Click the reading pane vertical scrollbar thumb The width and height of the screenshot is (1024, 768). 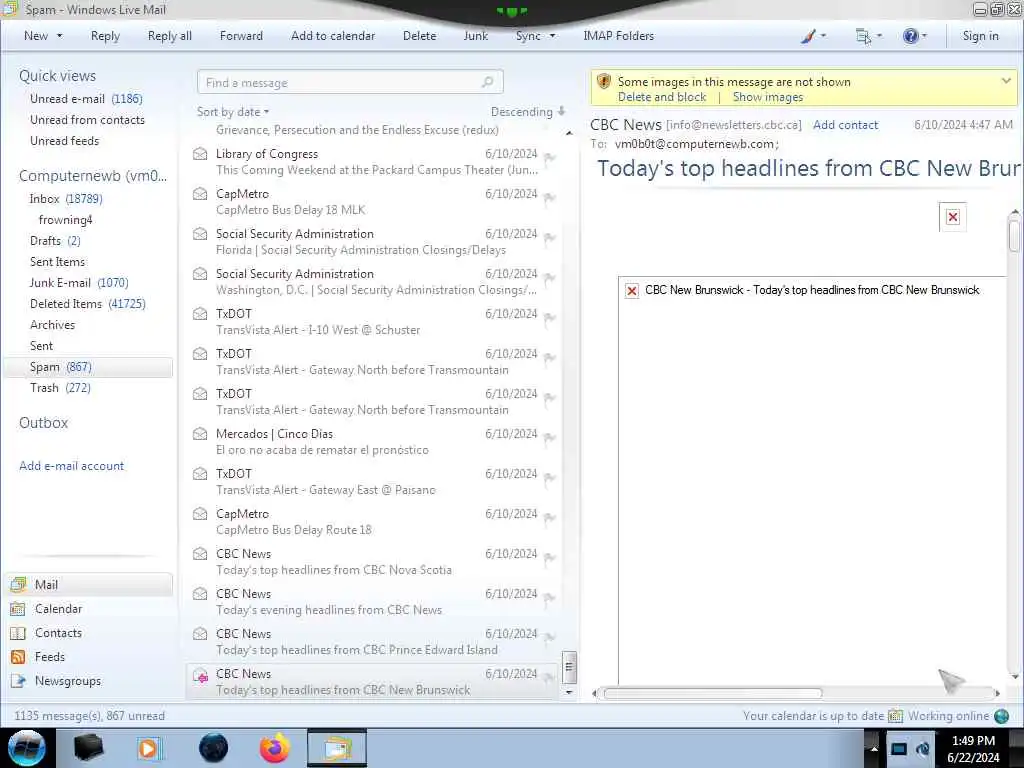click(x=1014, y=236)
